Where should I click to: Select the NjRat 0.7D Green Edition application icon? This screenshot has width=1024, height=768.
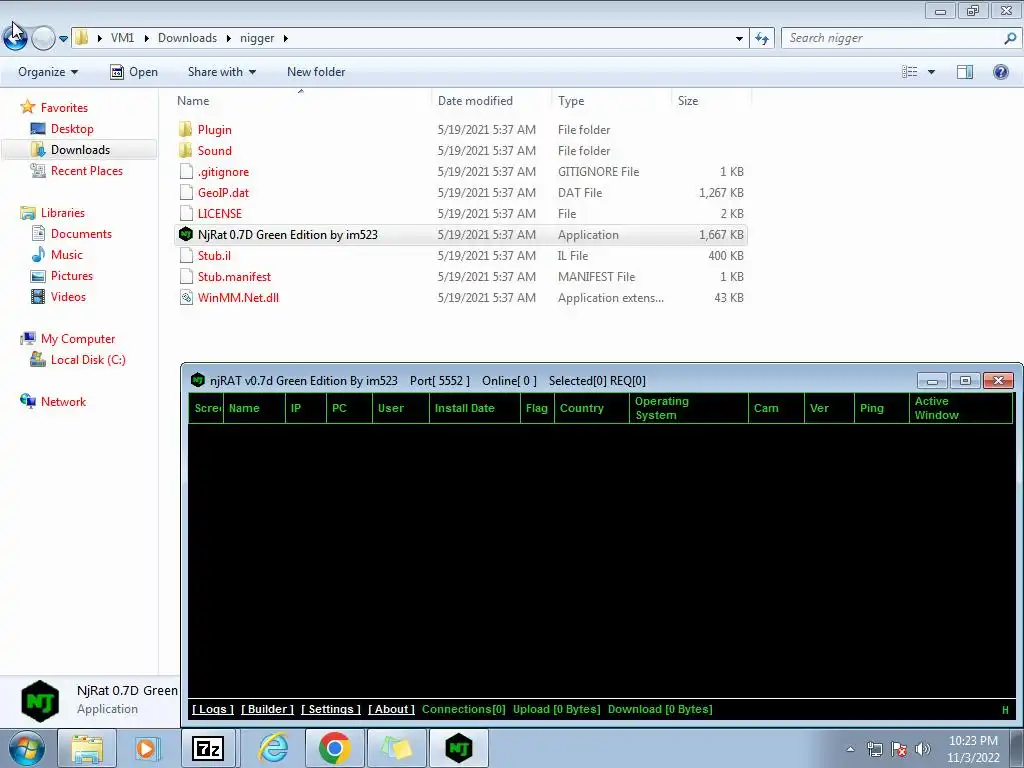click(185, 234)
